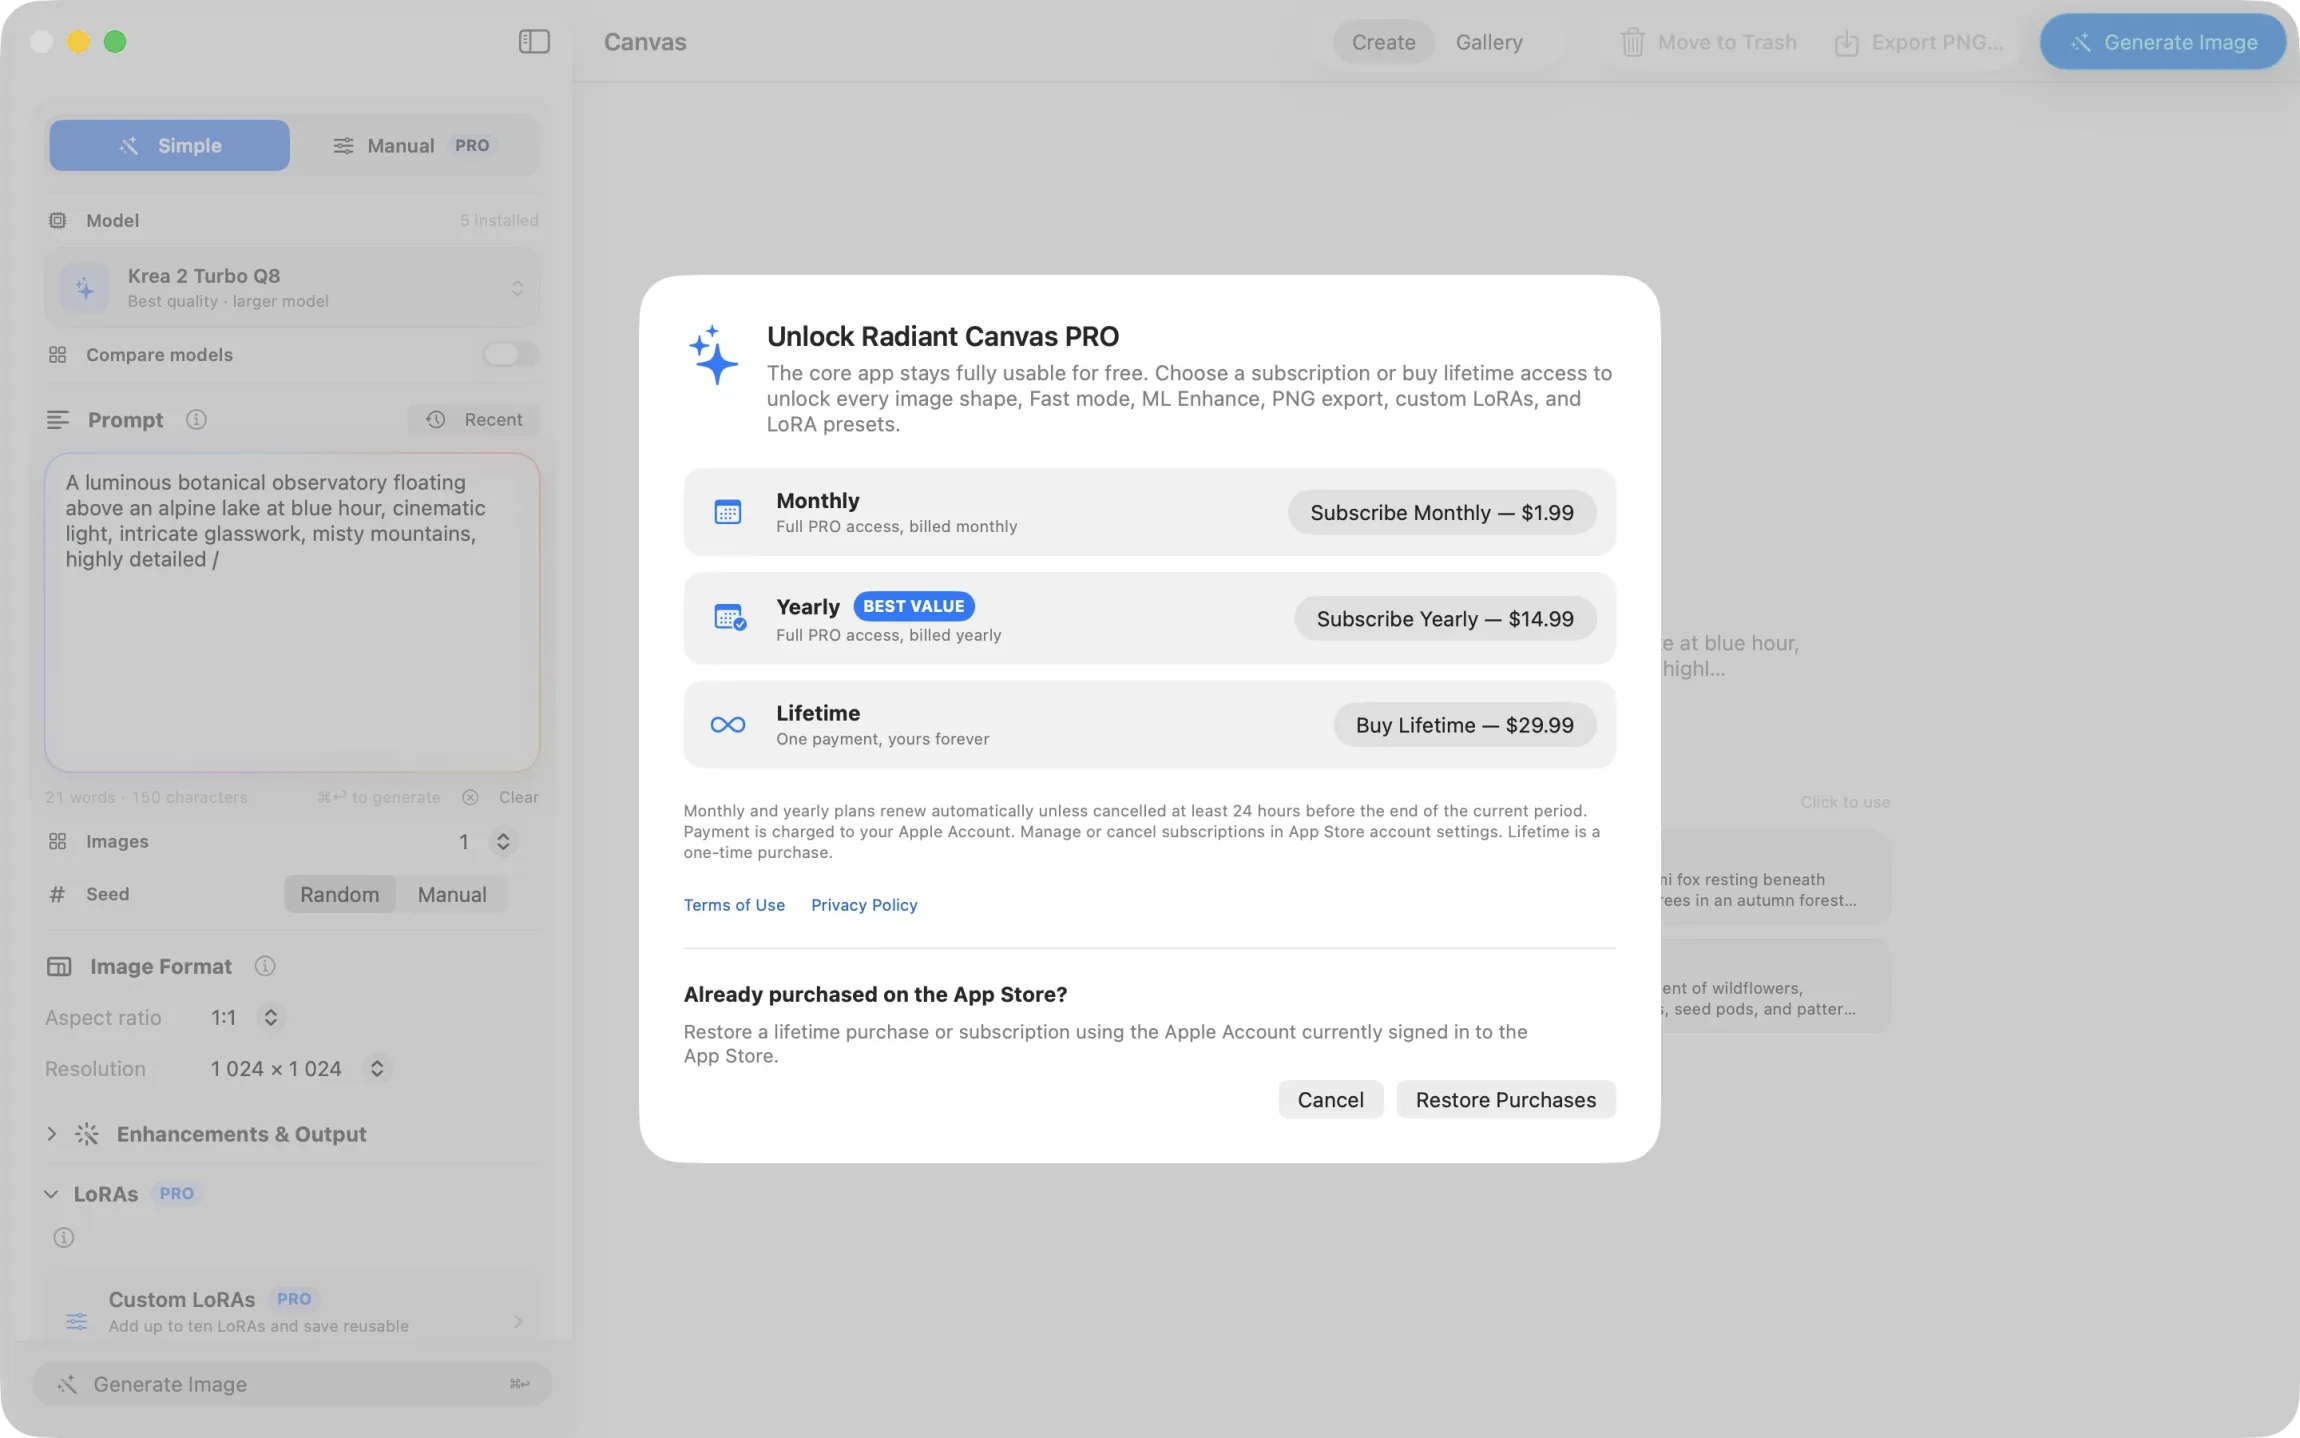Click the Model chip icon
The image size is (2300, 1438).
point(58,220)
